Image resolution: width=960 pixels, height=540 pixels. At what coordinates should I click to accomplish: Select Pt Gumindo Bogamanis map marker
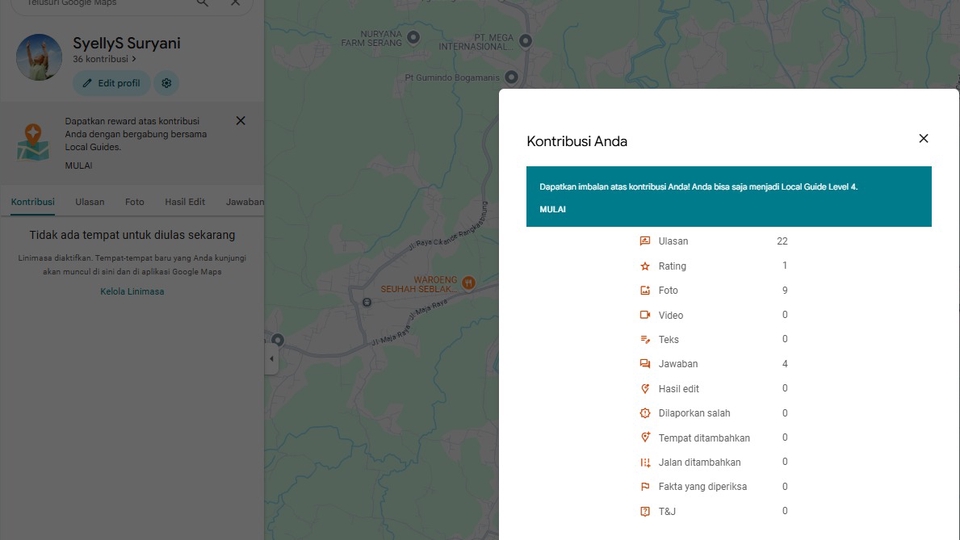[511, 77]
